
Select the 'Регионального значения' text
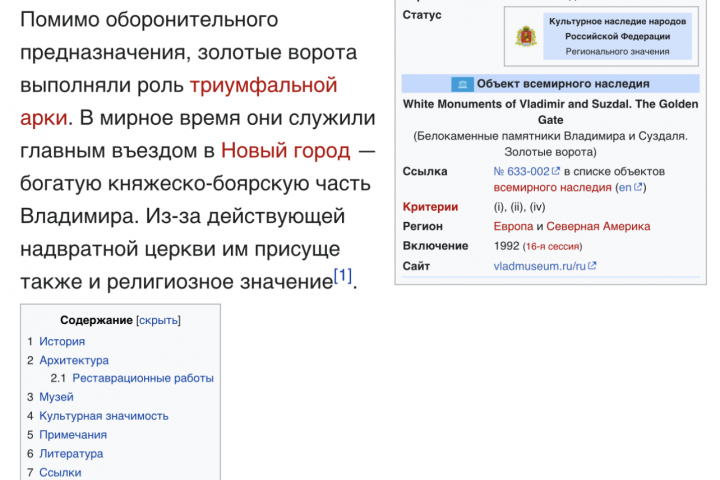(x=617, y=51)
